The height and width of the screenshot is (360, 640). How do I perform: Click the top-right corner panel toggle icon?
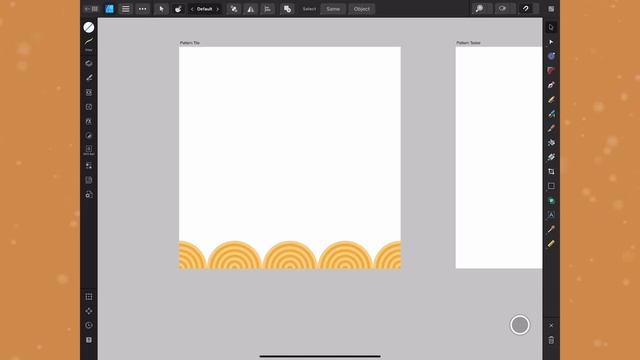[551, 9]
